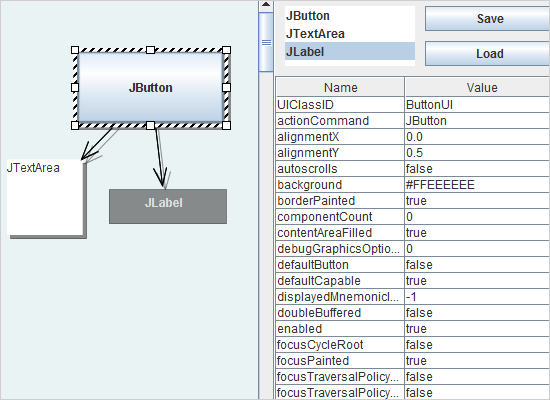Click the actionCommand property name
Image resolution: width=550 pixels, height=400 pixels.
point(340,121)
